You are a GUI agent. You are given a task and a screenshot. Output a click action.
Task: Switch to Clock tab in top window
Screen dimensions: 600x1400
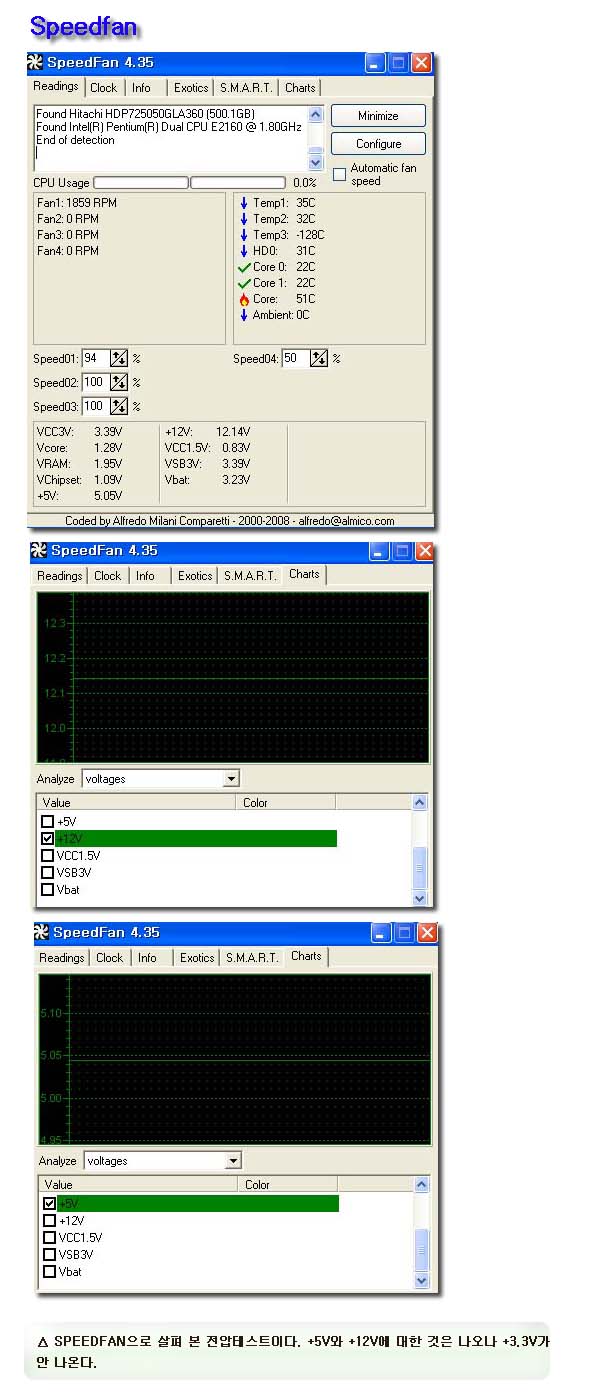click(104, 88)
